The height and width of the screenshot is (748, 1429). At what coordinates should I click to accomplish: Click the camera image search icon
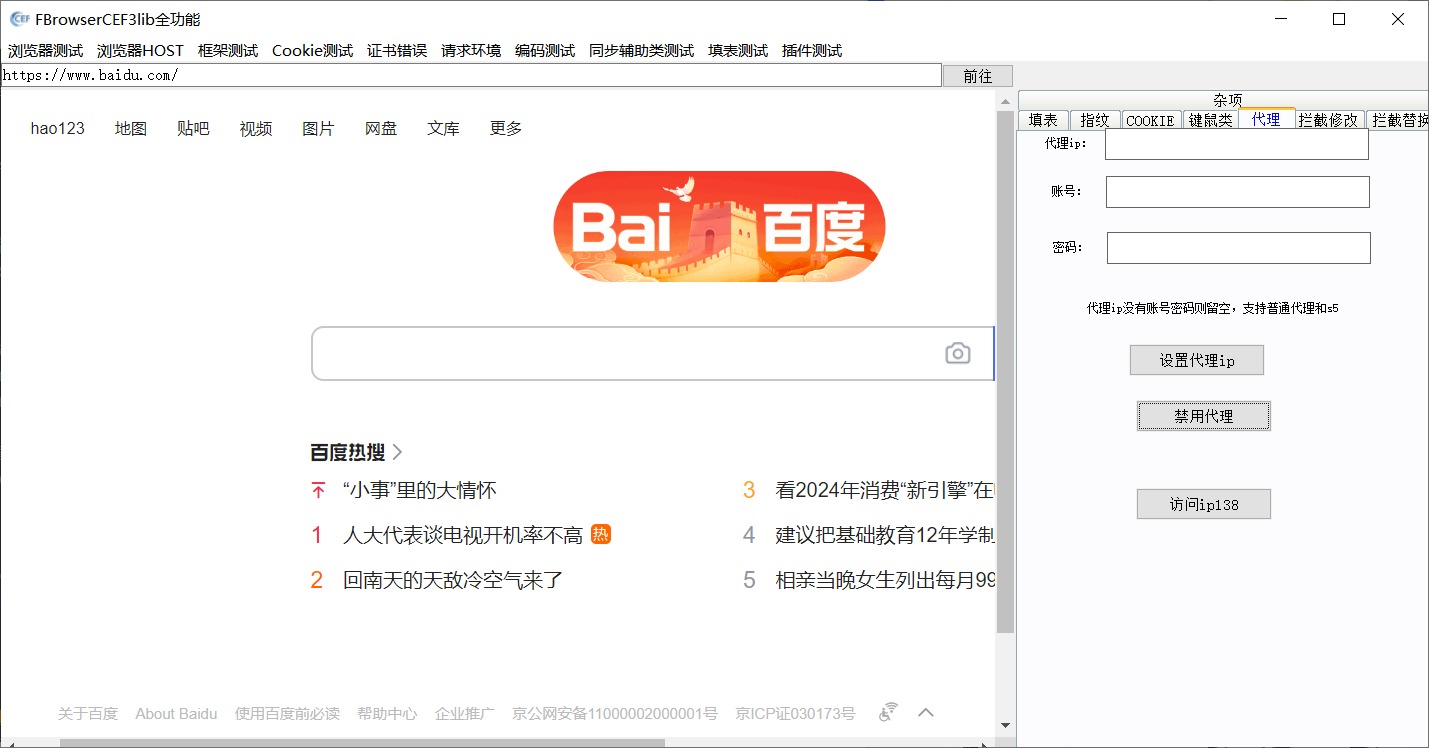958,353
